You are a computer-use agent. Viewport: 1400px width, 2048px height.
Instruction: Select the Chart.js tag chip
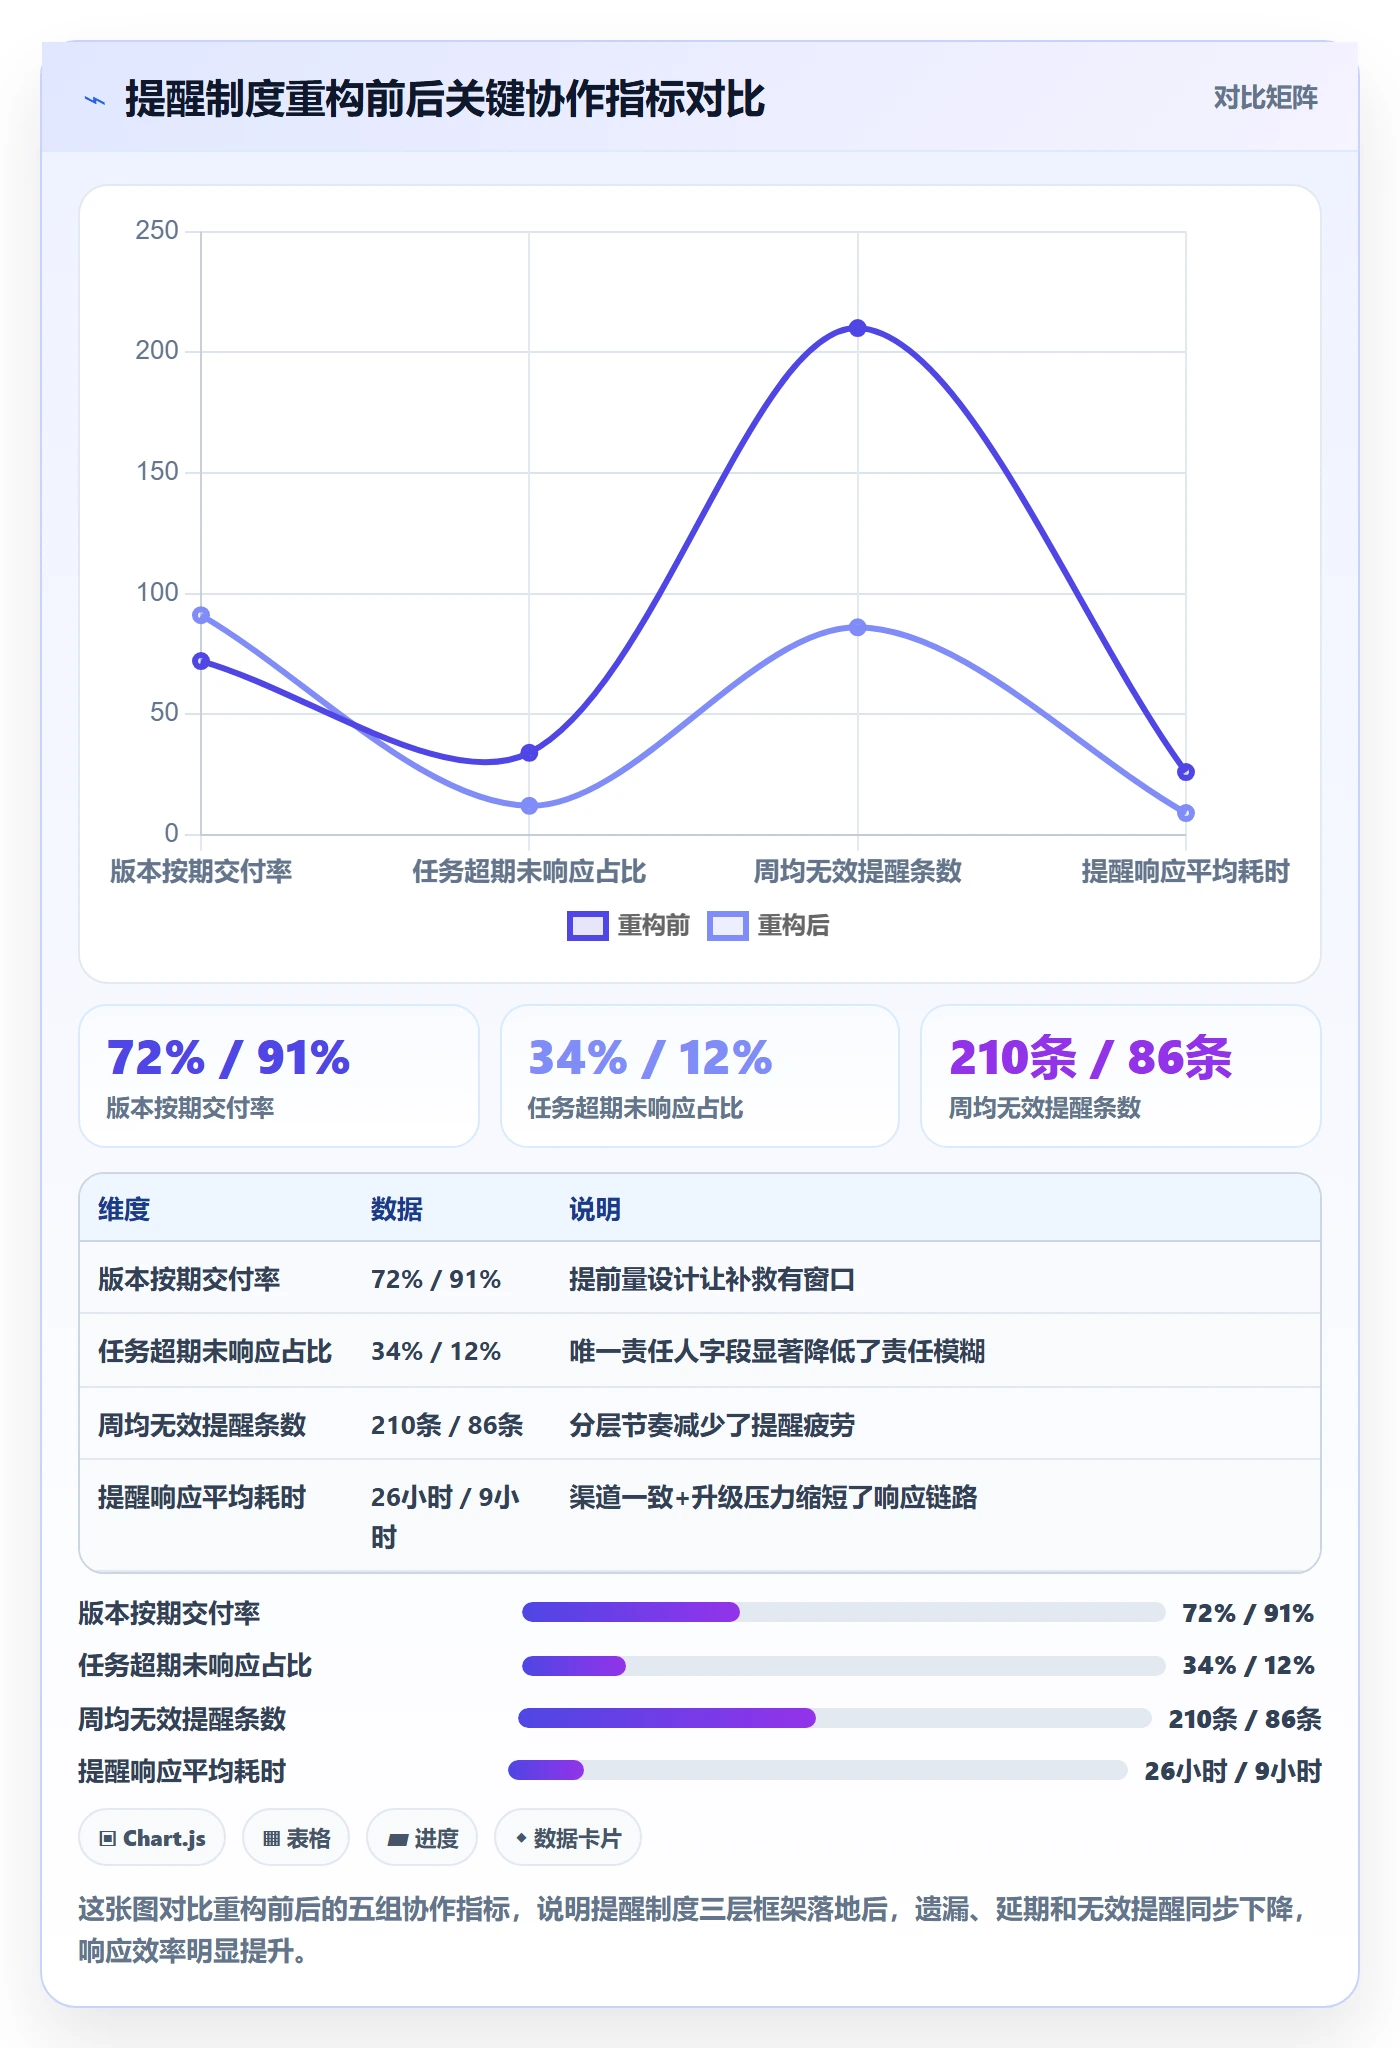(152, 1838)
